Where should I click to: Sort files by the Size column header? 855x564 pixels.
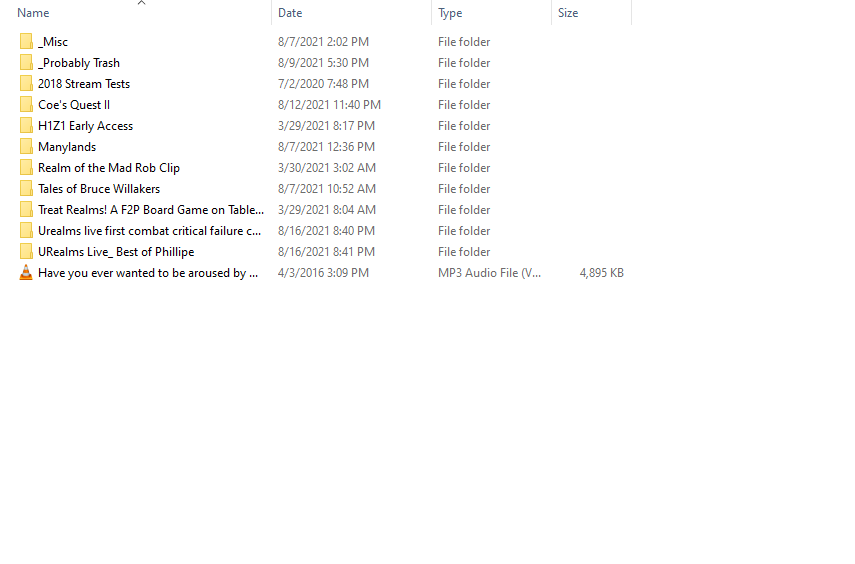coord(568,13)
